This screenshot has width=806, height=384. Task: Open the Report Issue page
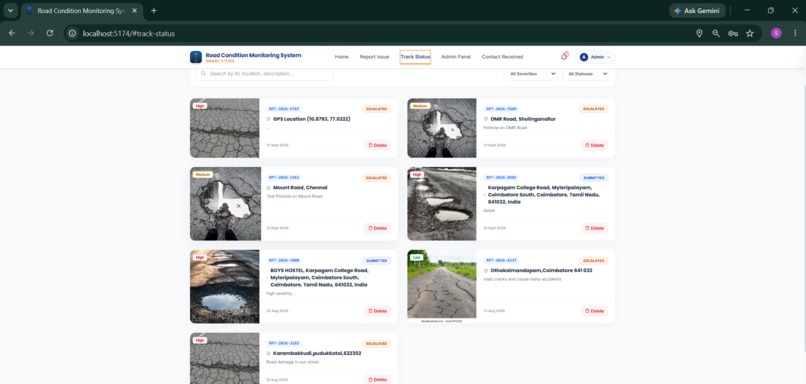pyautogui.click(x=374, y=57)
